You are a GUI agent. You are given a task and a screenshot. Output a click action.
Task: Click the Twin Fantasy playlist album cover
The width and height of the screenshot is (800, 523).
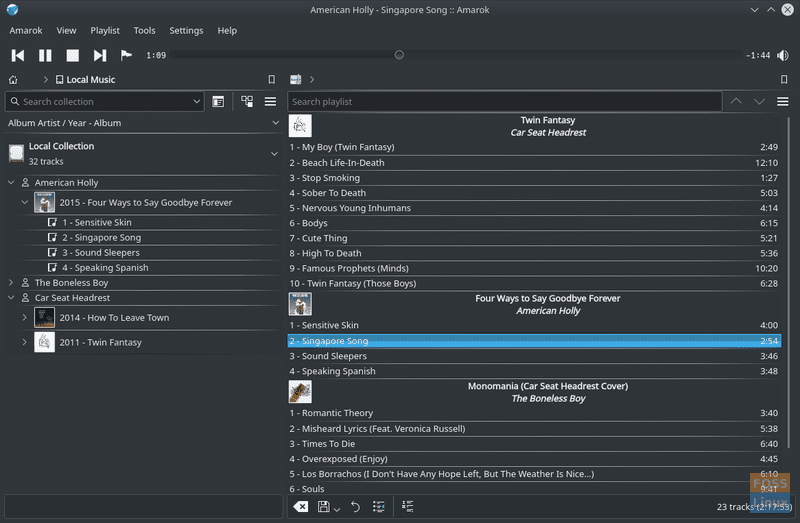(300, 126)
